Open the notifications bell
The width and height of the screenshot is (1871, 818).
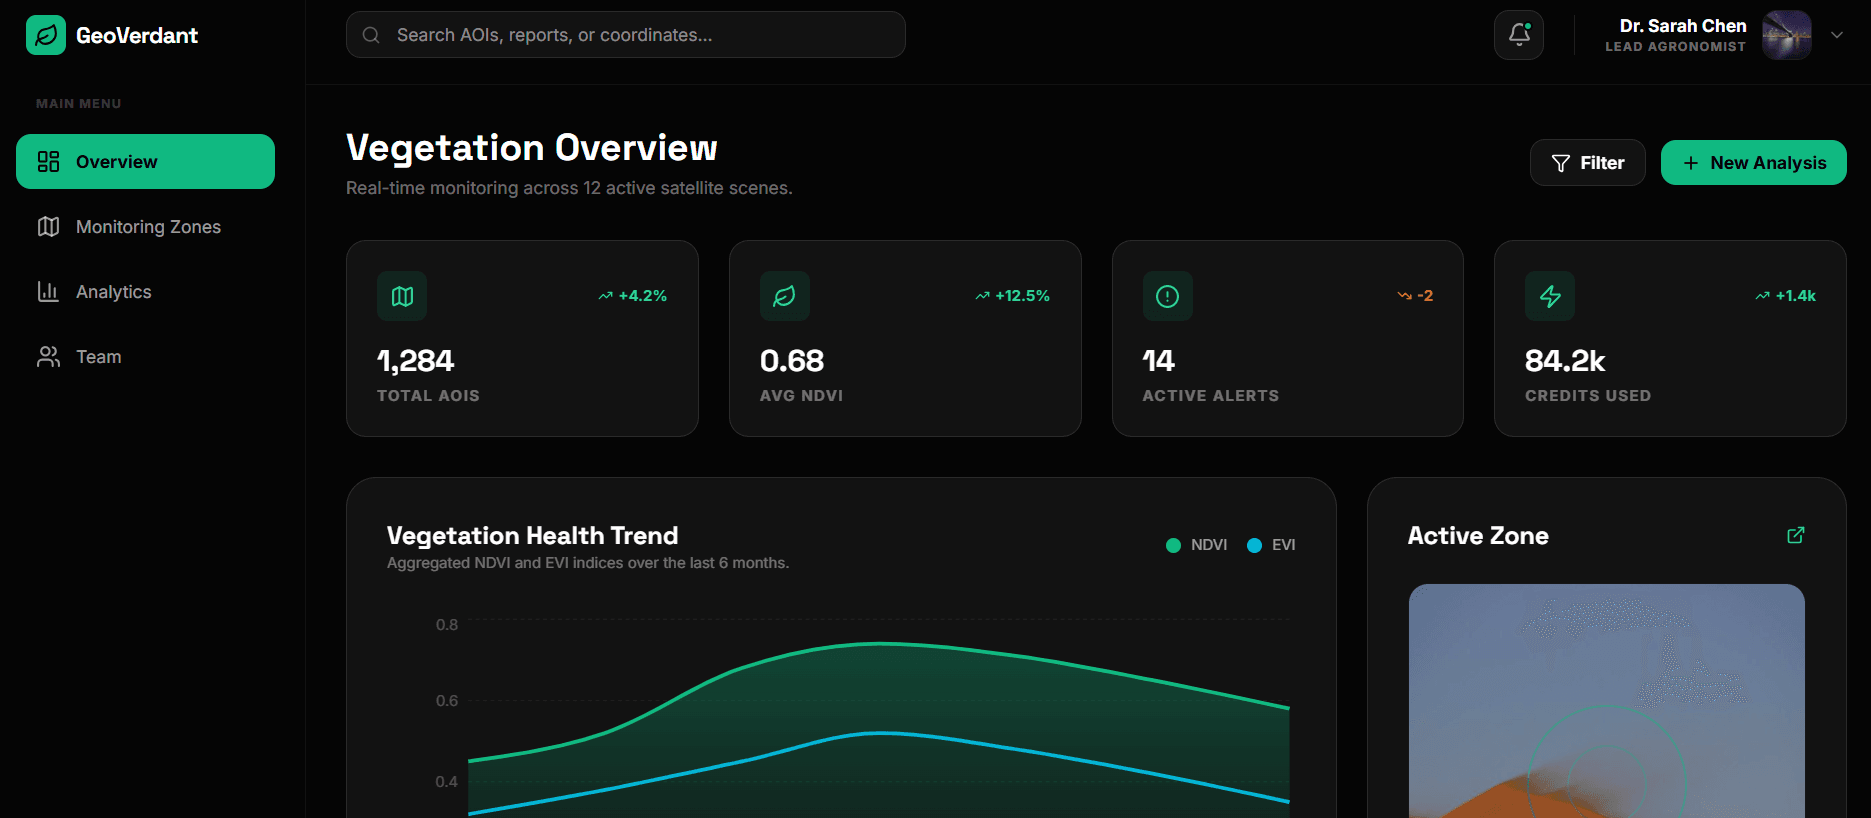coord(1519,35)
